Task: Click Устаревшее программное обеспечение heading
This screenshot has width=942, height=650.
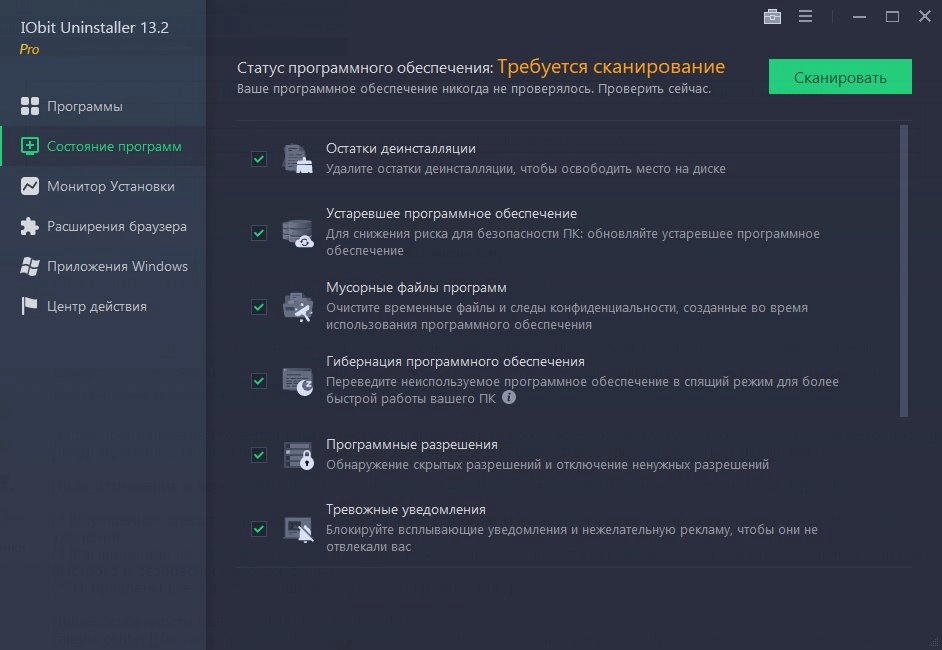Action: [x=451, y=213]
